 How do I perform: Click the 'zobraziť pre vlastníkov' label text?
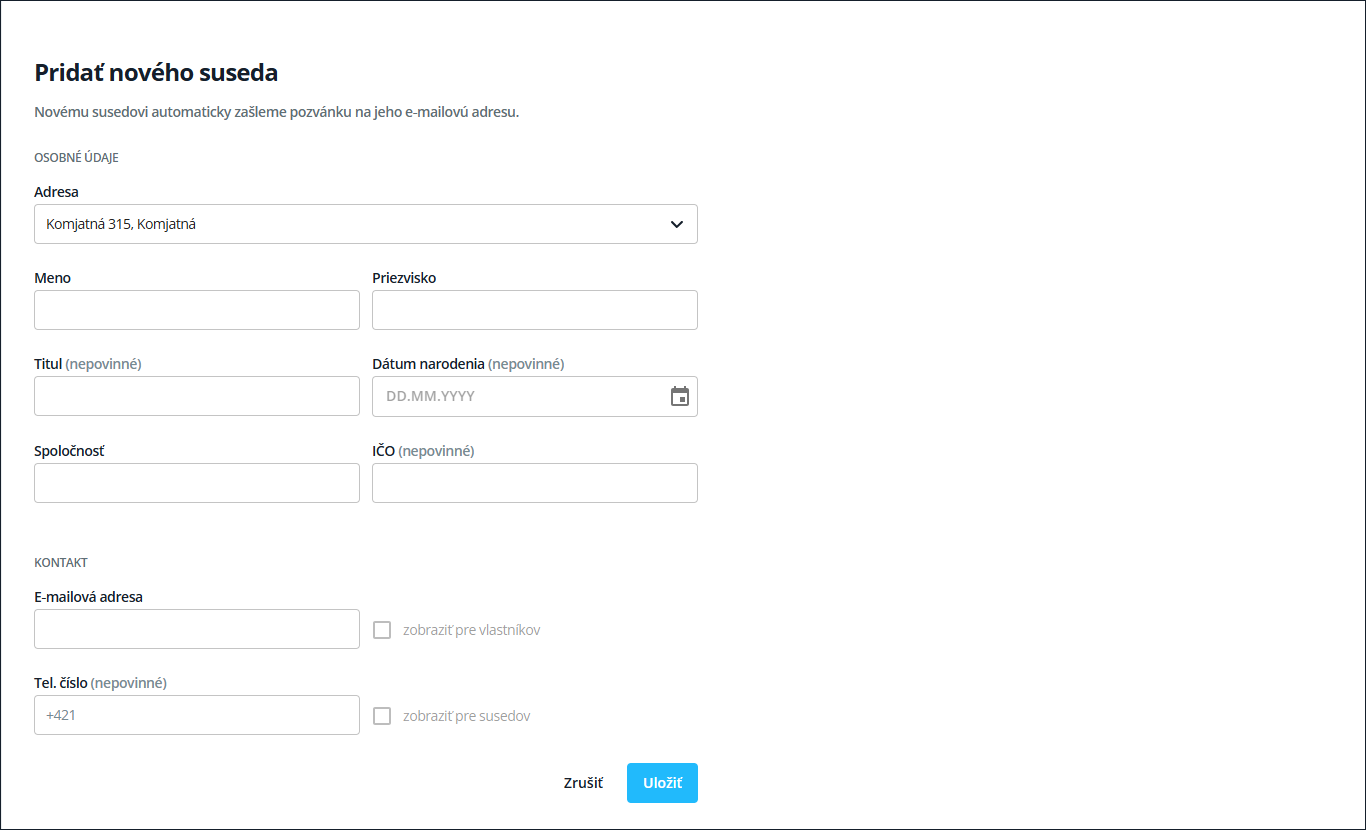471,630
